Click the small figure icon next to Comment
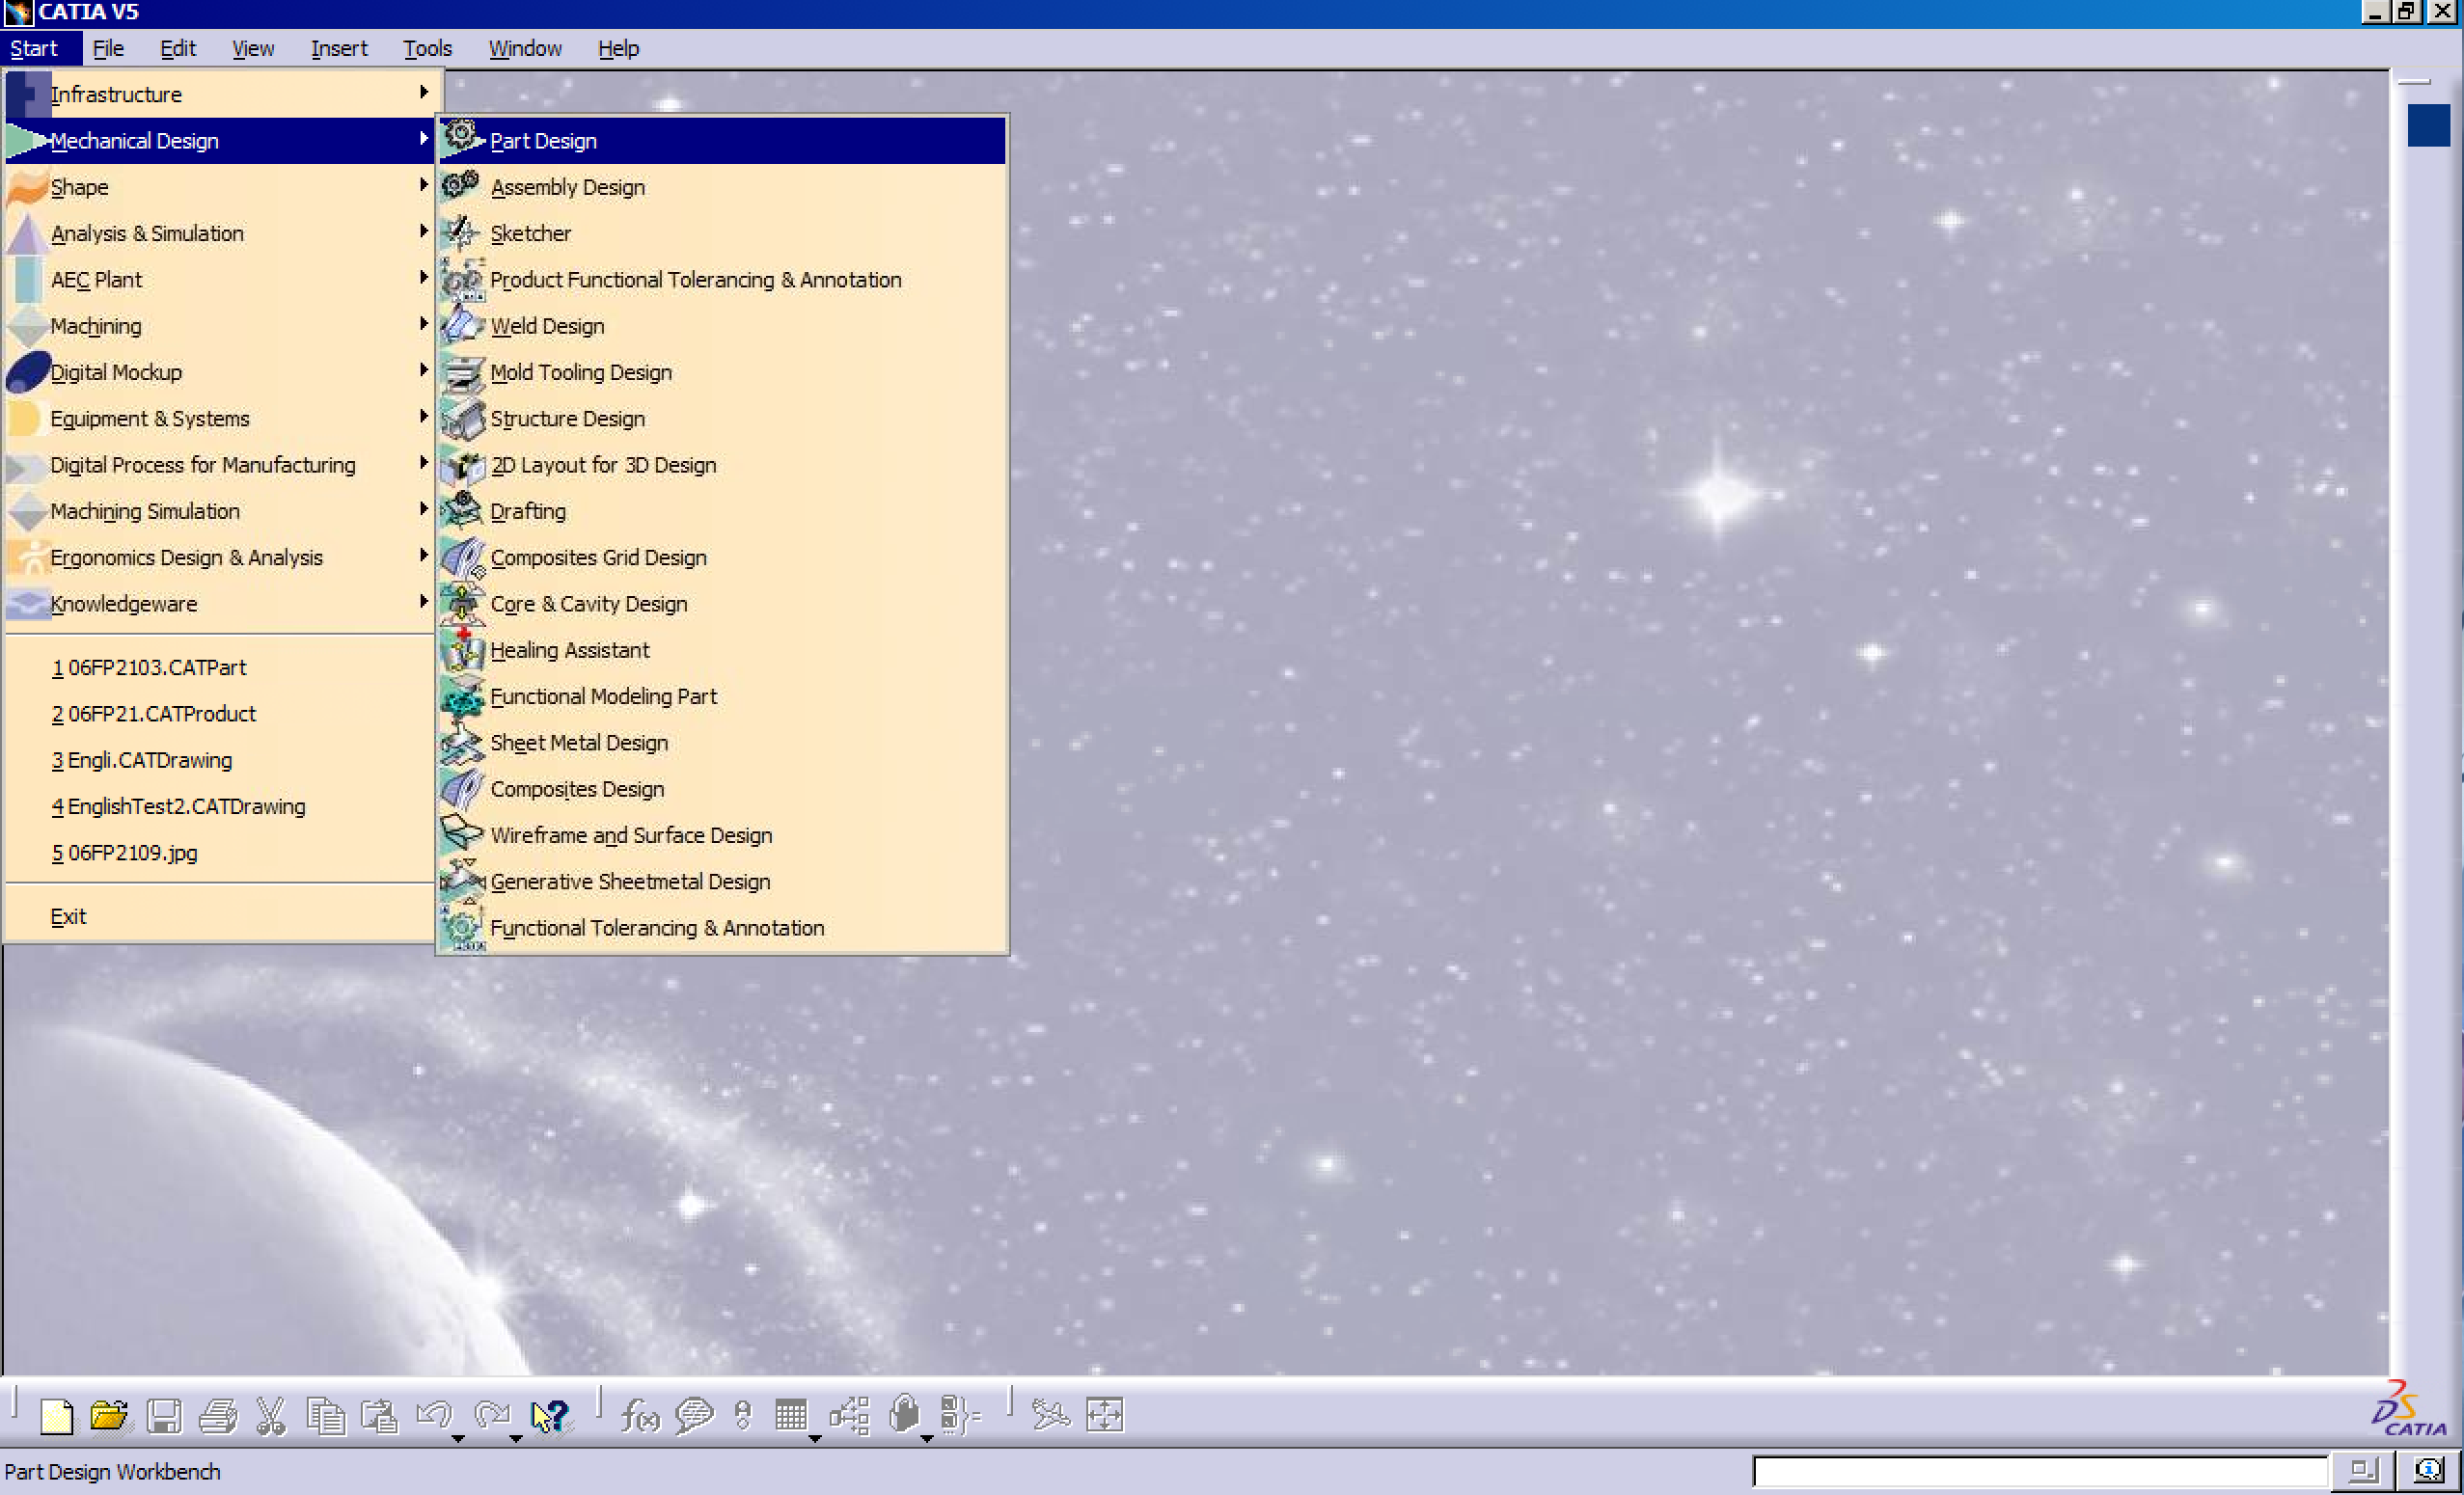 pos(743,1416)
